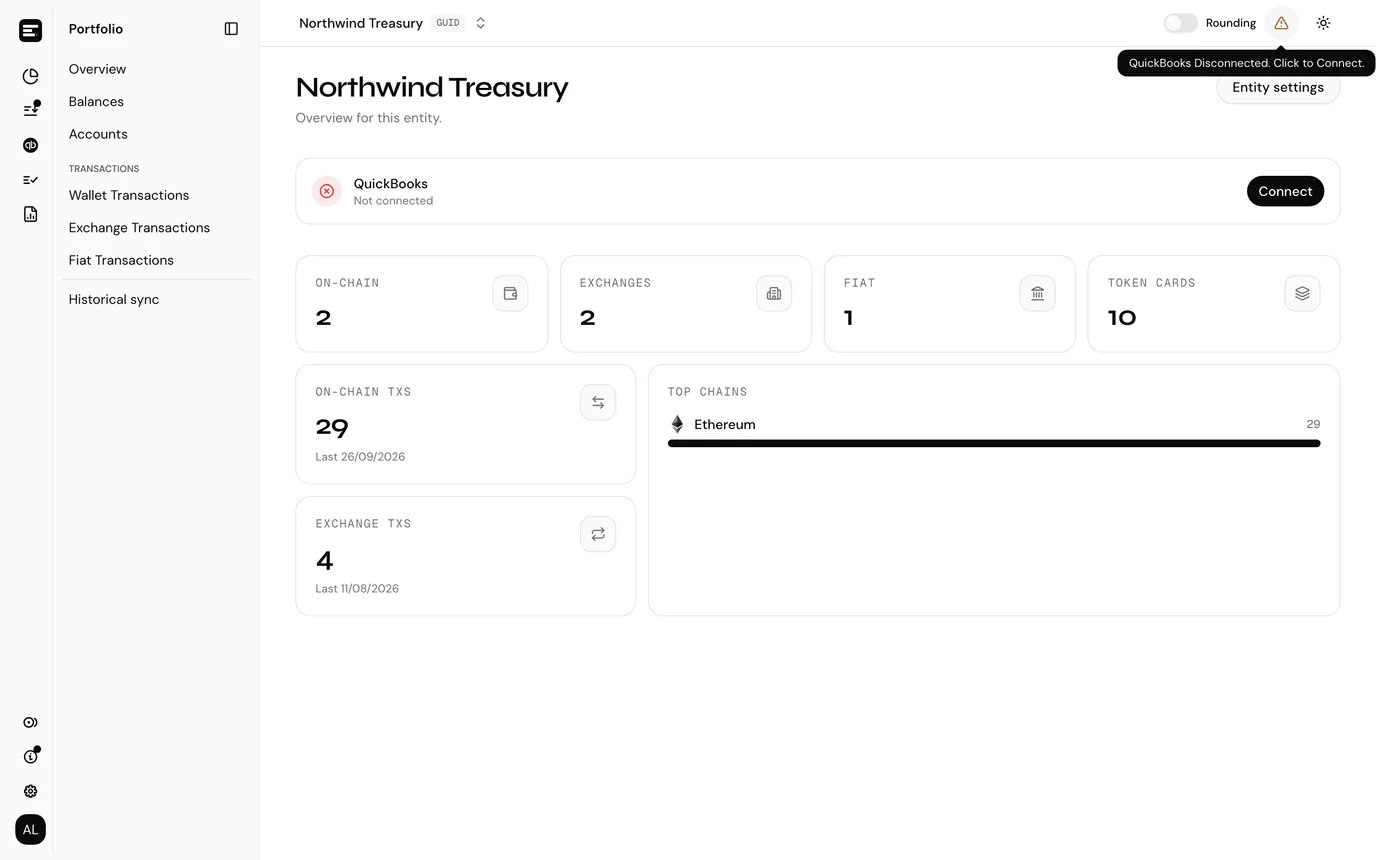
Task: Open the pie chart portfolio icon
Action: 30,76
